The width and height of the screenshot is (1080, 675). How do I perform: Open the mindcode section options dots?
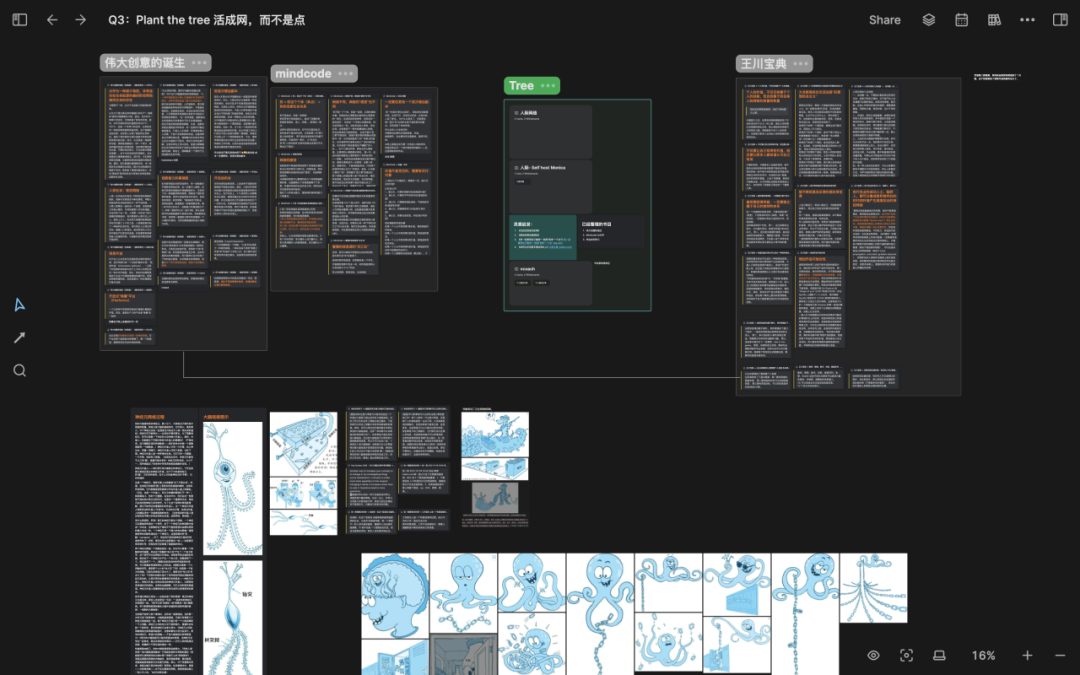[346, 74]
